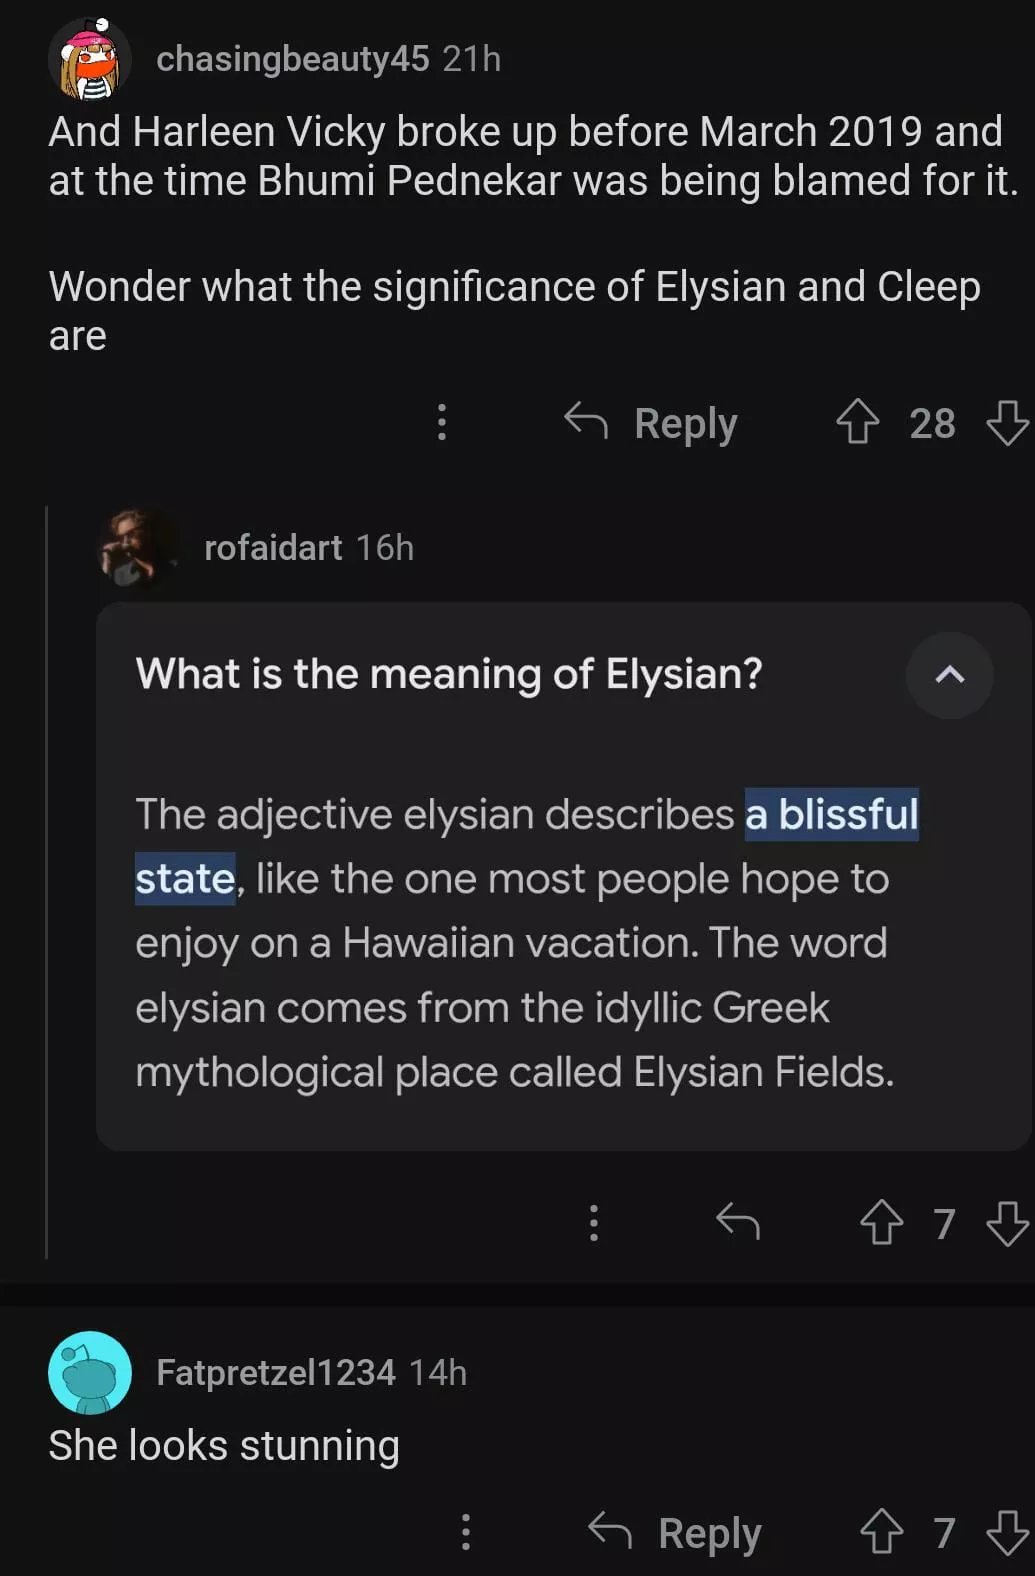Downvote chasingbeauty45's comment
The width and height of the screenshot is (1035, 1576).
pyautogui.click(x=1007, y=422)
